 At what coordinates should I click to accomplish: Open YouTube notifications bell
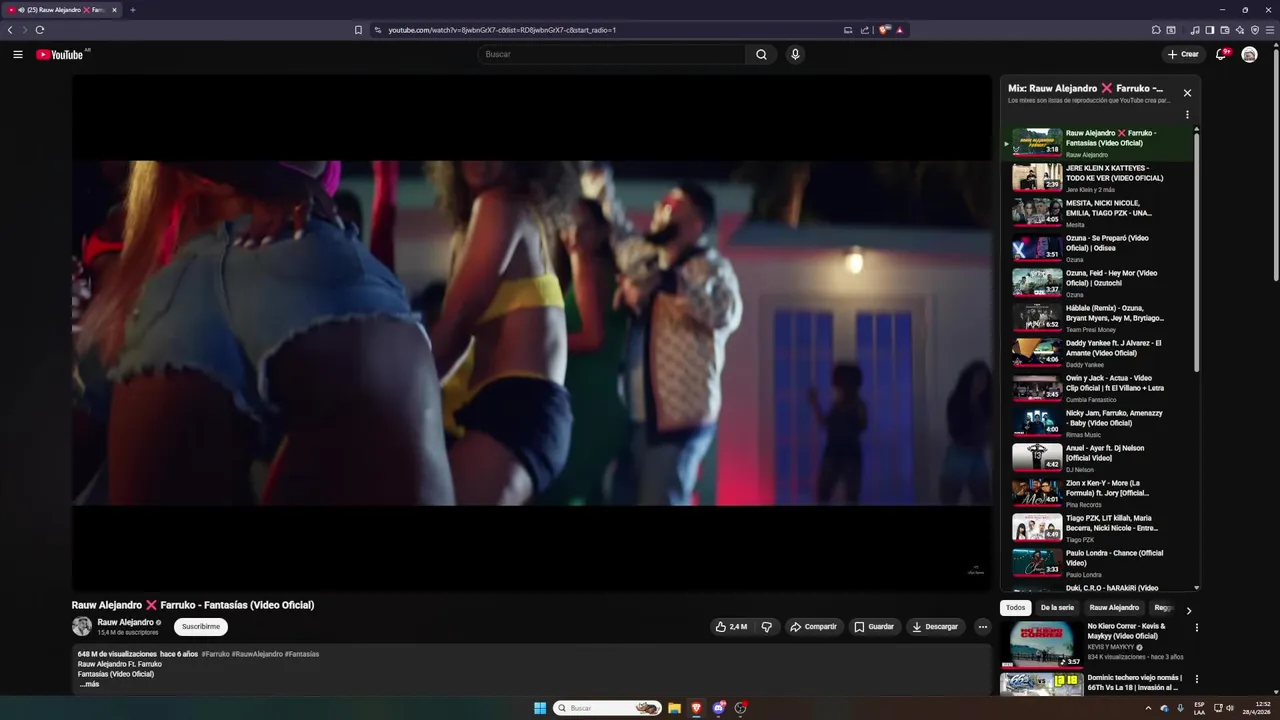click(1221, 54)
